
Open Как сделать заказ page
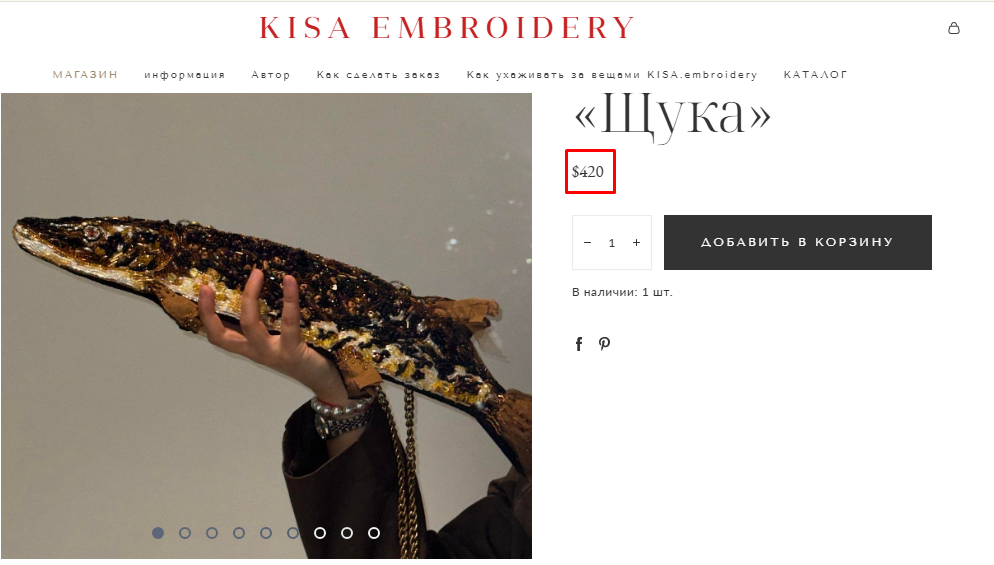click(378, 74)
